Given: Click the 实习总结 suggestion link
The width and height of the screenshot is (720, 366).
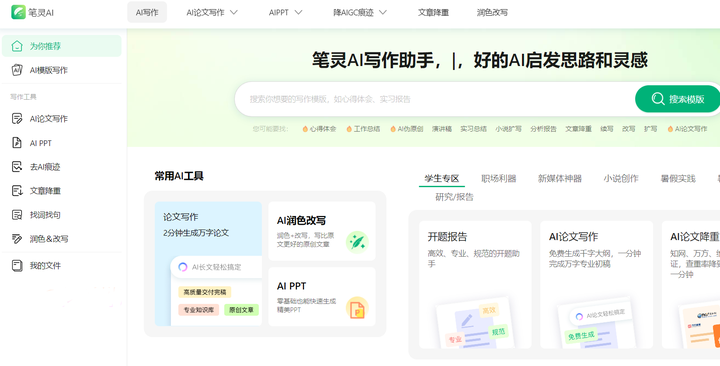Looking at the screenshot, I should (473, 129).
